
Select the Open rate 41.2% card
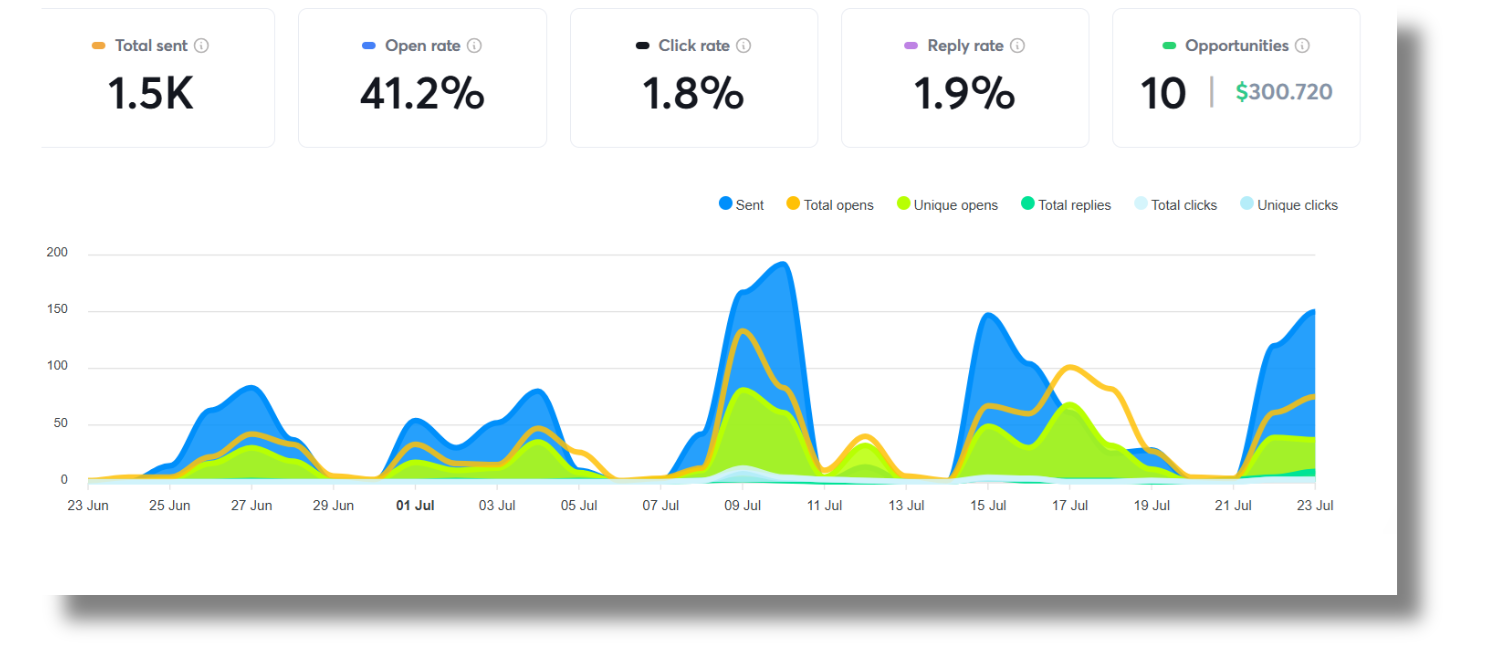422,78
